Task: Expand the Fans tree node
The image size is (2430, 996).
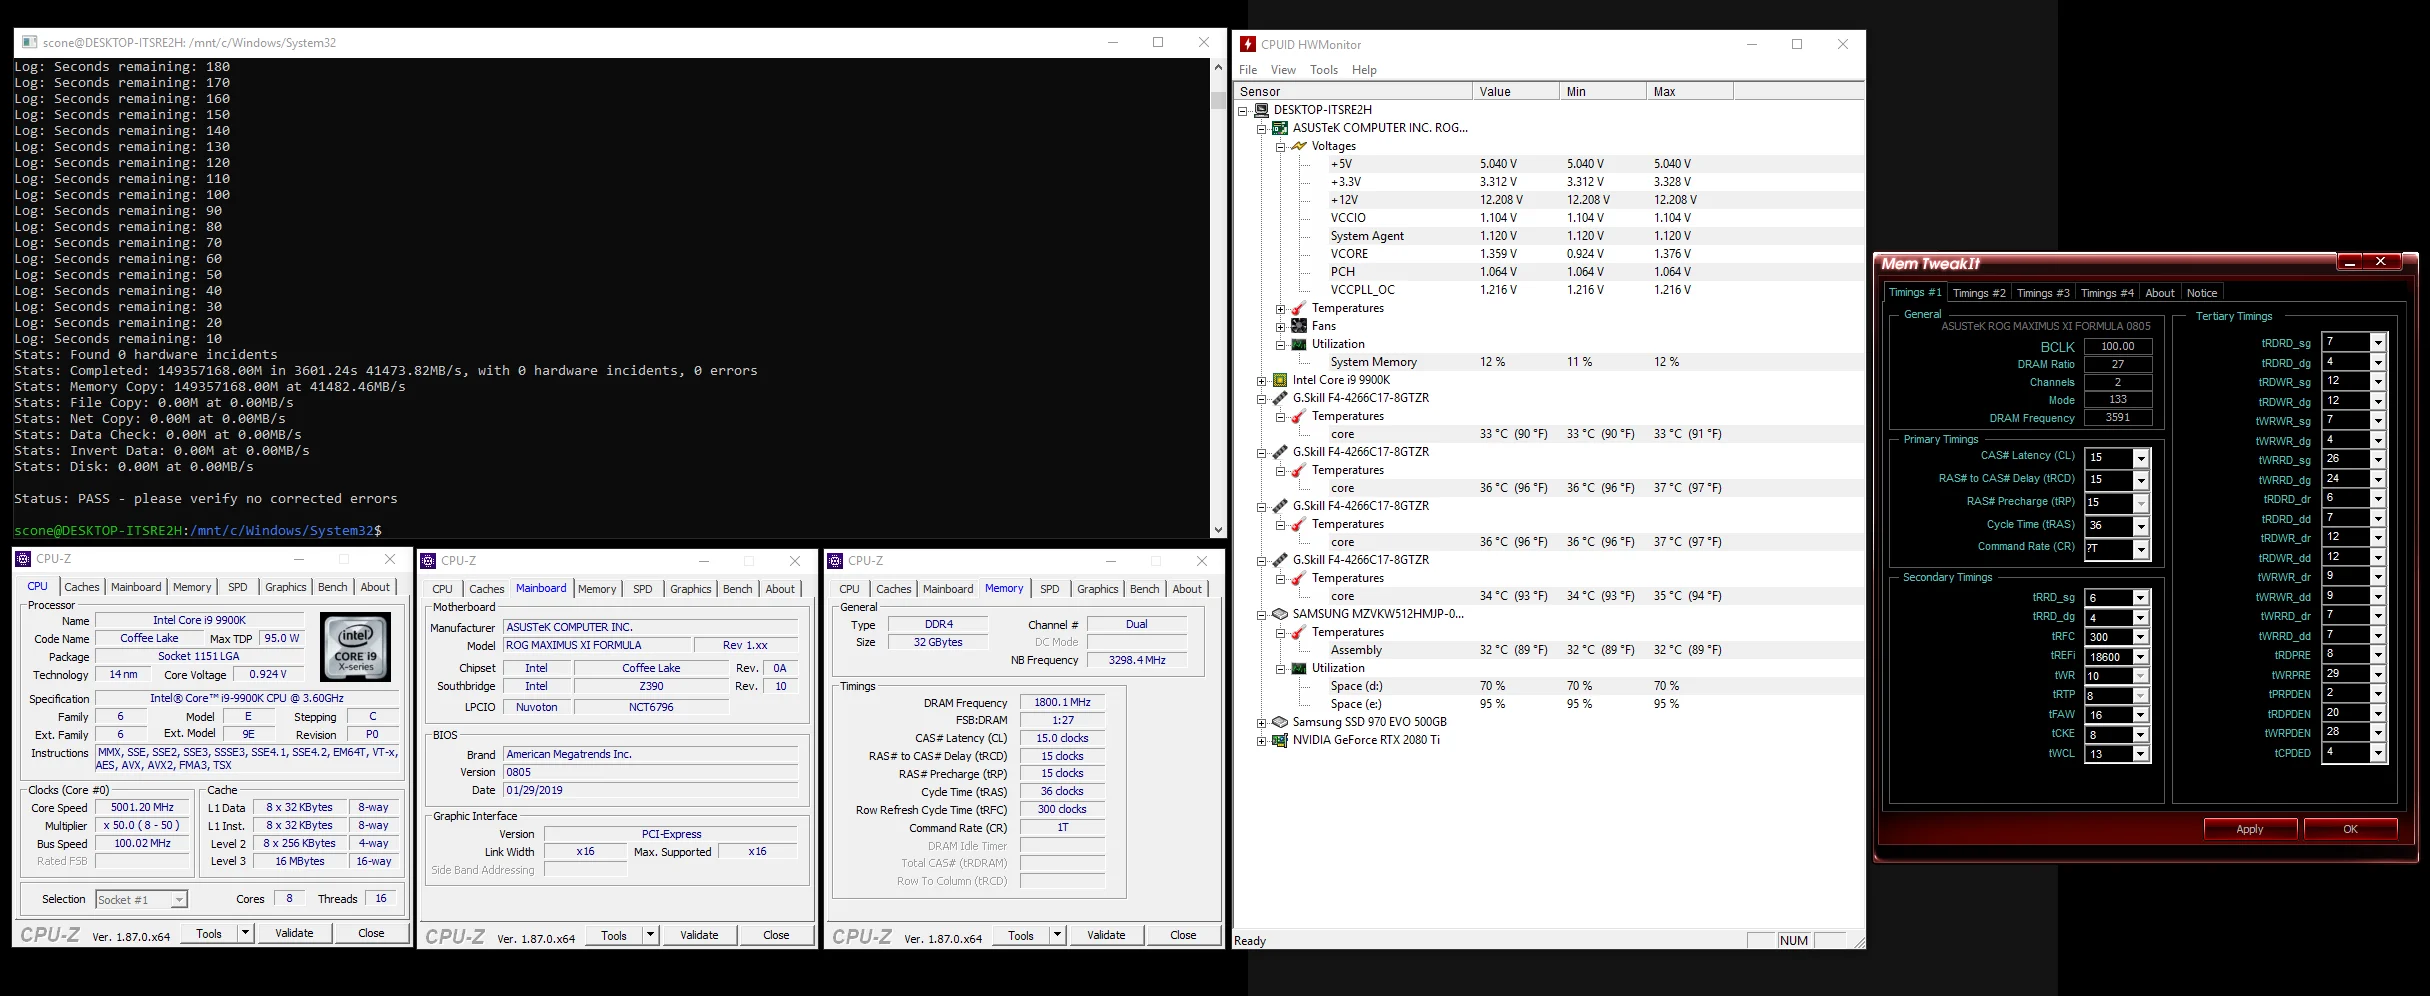Action: (1280, 327)
